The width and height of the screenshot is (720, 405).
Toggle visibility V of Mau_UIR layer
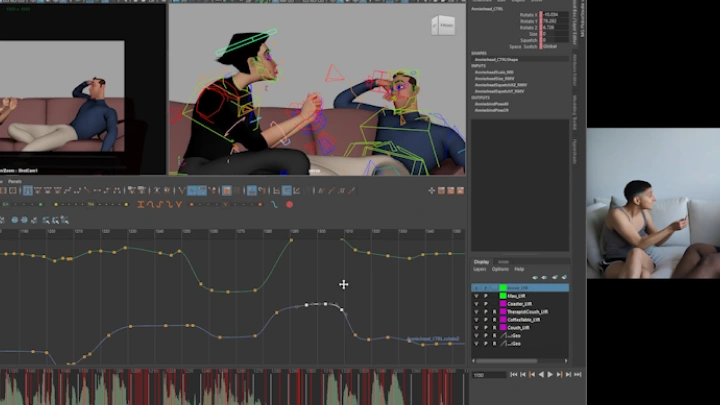click(x=476, y=296)
